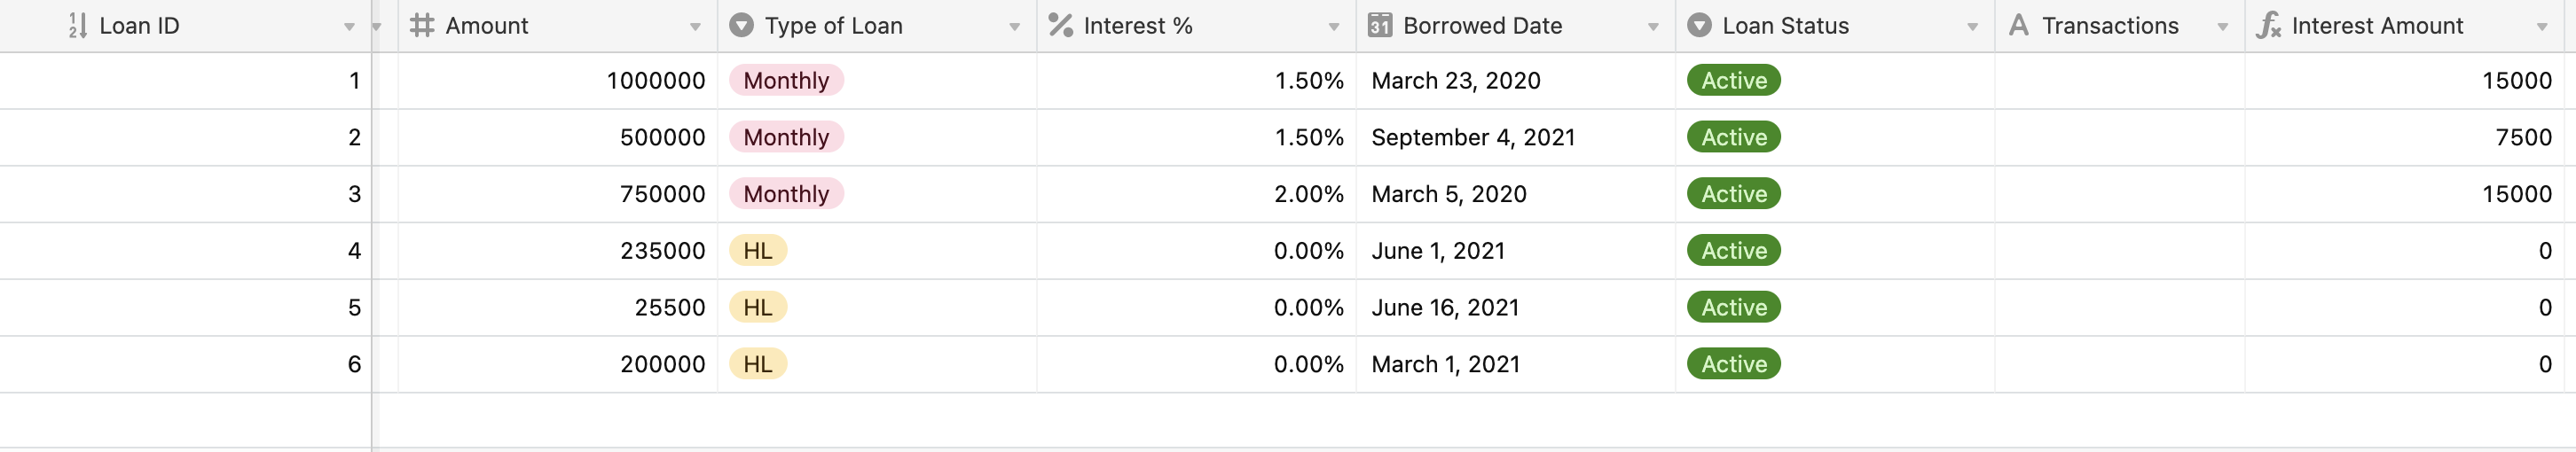Expand the Interest Amount column menu arrow
The image size is (2576, 452).
coord(2542,27)
